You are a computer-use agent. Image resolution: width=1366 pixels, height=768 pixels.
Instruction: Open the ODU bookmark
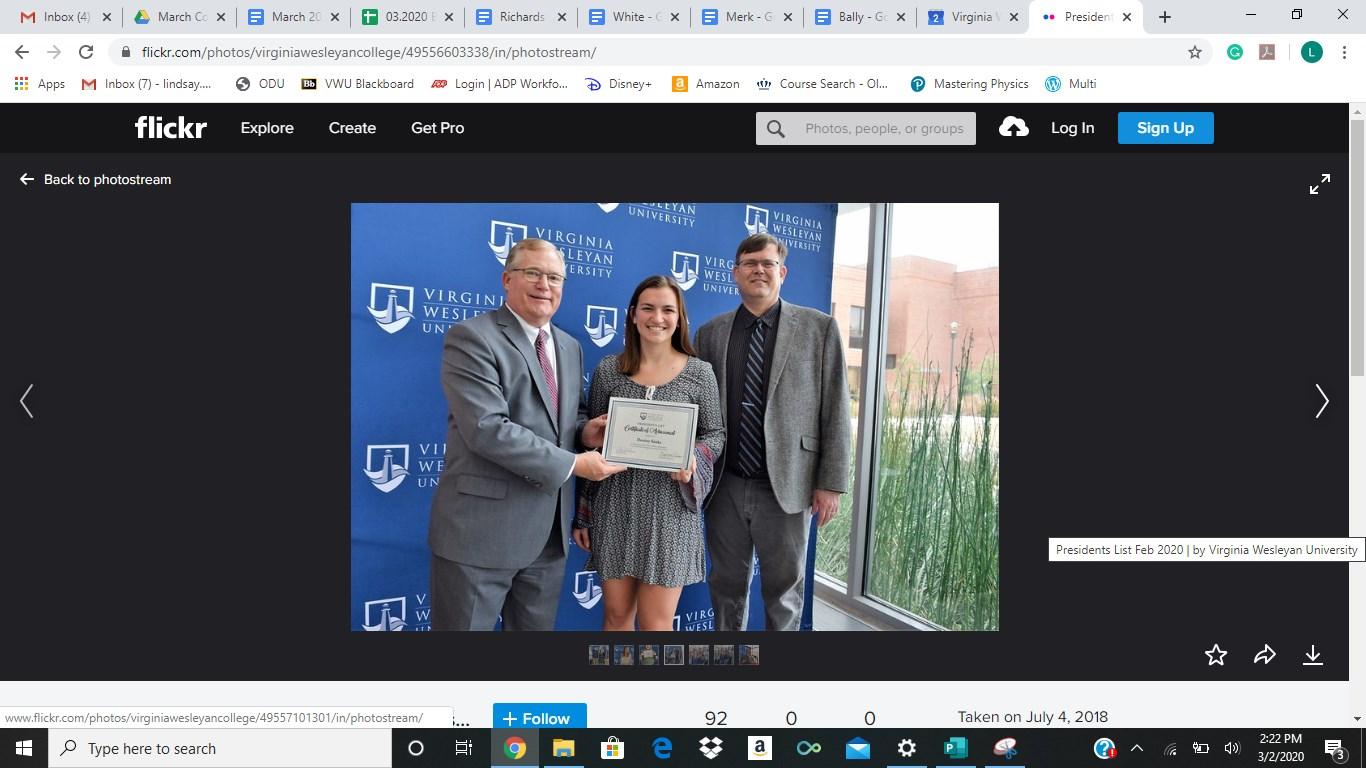point(260,84)
